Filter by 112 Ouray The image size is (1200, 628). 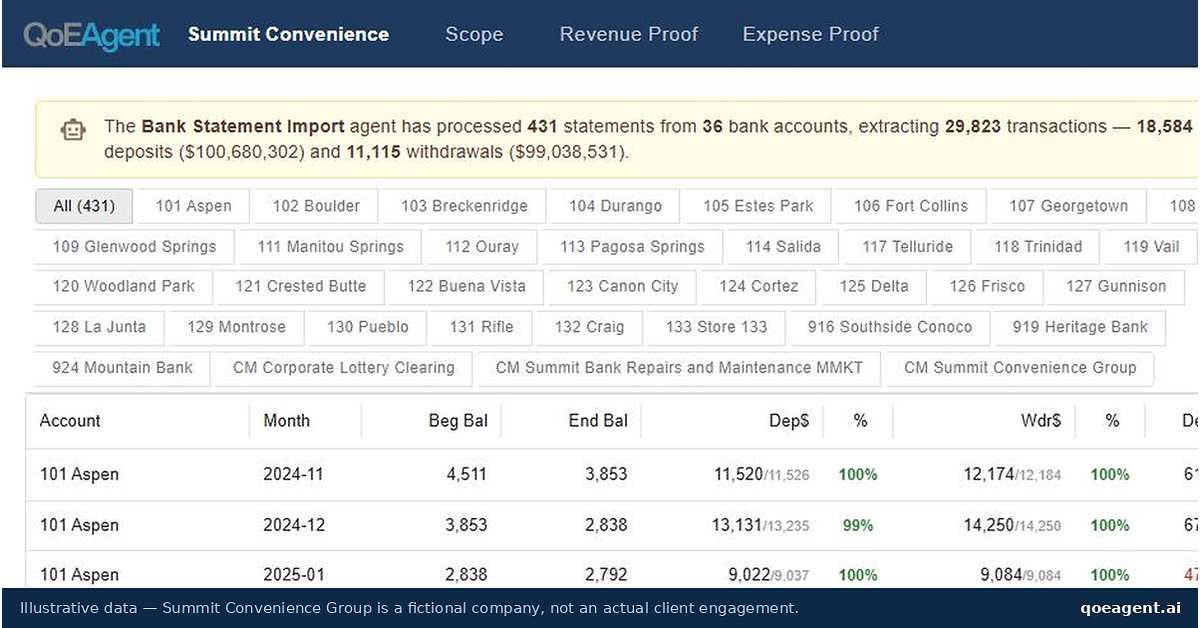click(x=482, y=247)
